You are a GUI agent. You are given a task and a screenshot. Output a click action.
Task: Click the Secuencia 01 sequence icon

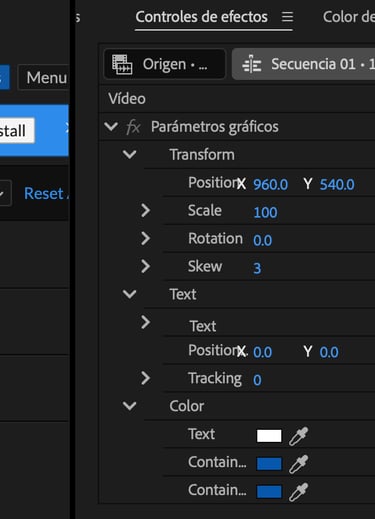252,64
